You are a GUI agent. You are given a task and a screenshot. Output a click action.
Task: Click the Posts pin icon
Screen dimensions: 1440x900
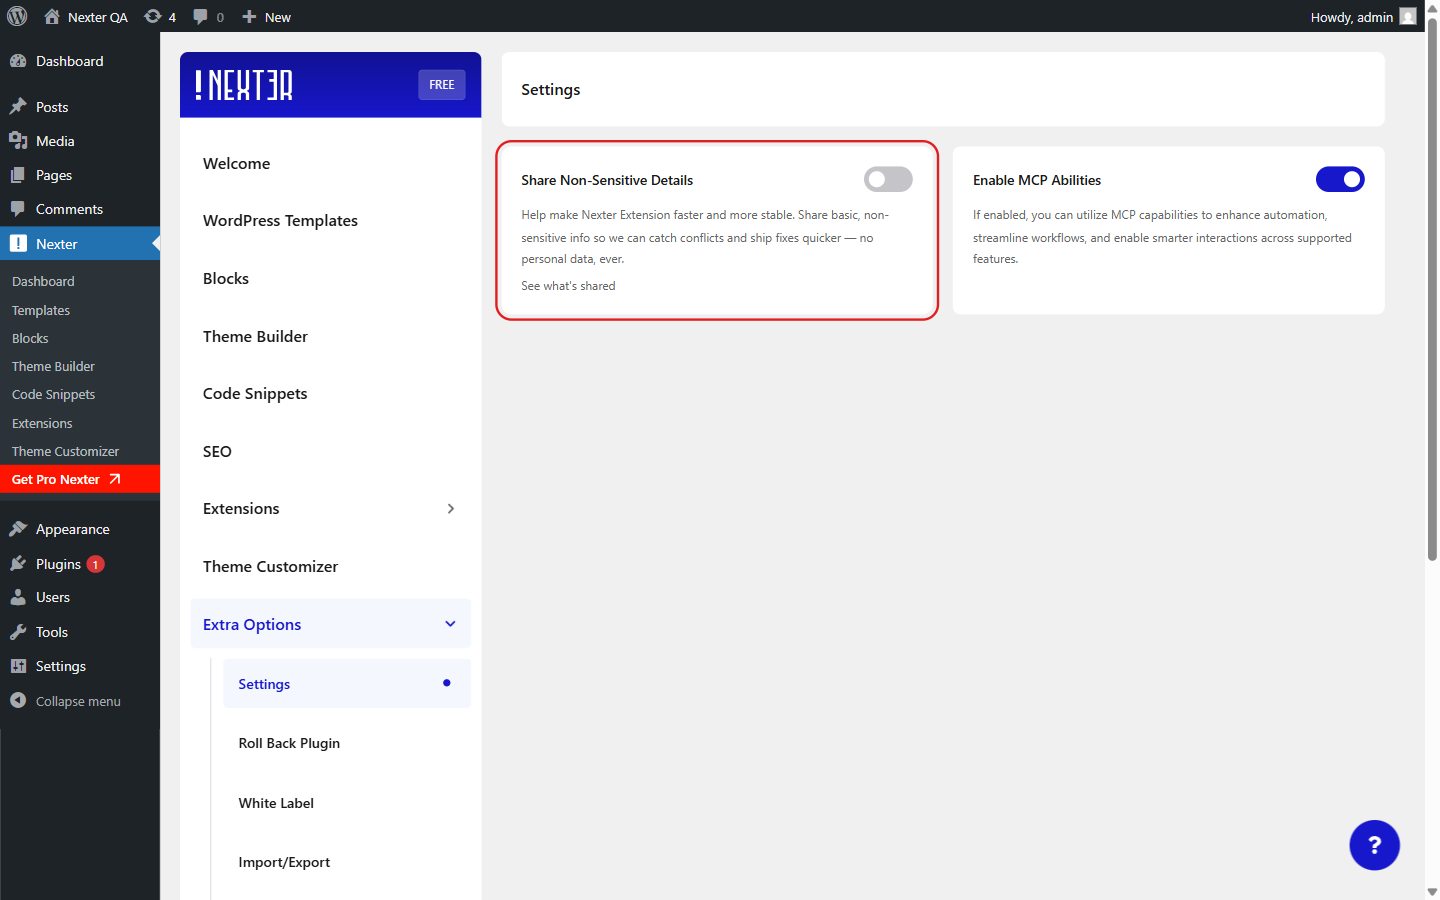pos(18,107)
